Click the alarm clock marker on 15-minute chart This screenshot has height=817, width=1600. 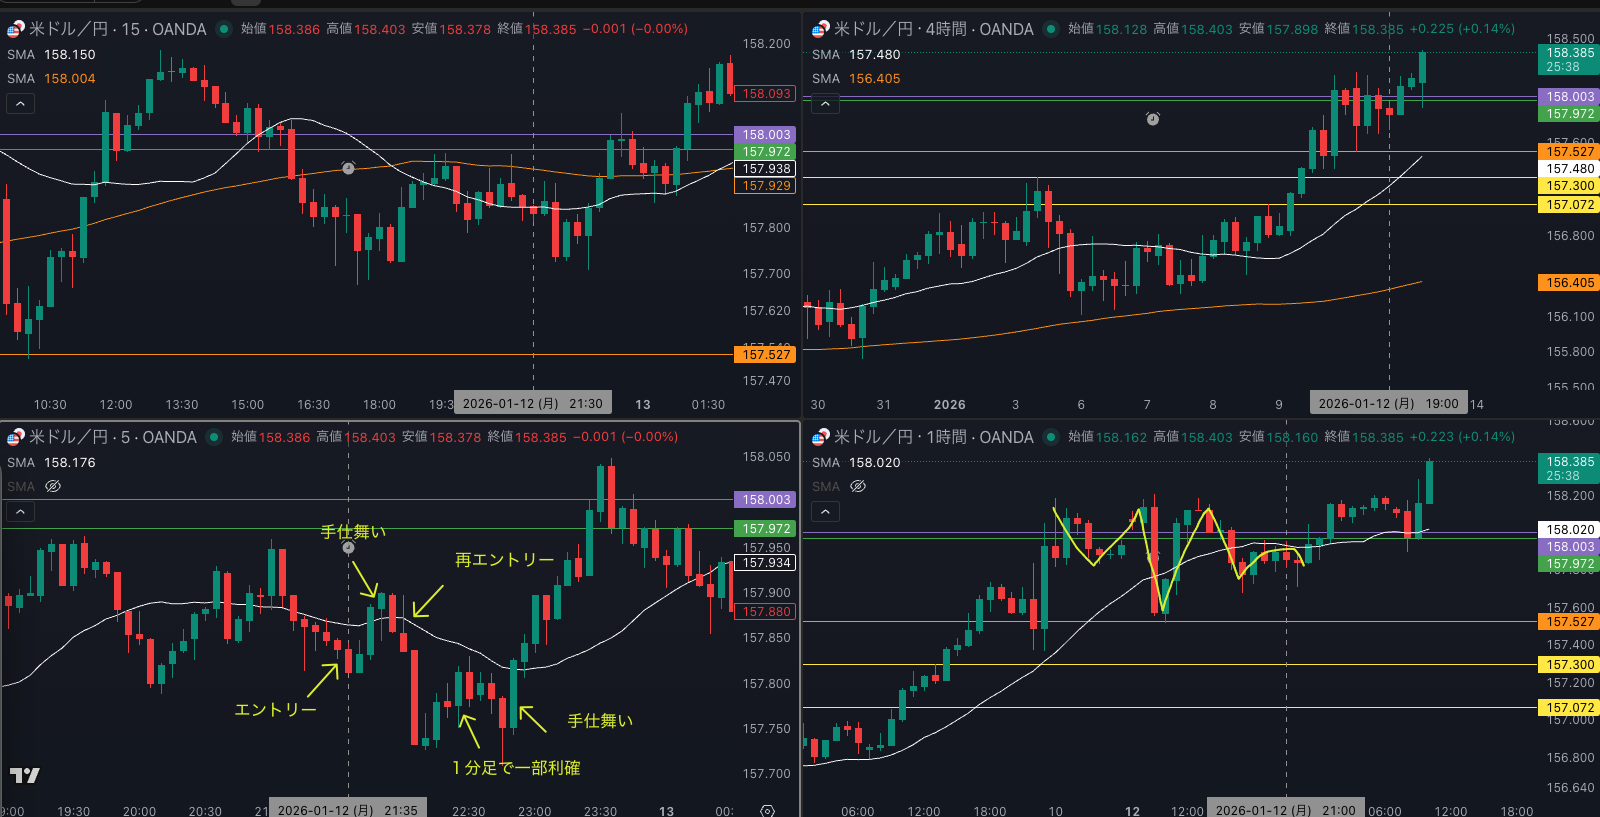(348, 168)
